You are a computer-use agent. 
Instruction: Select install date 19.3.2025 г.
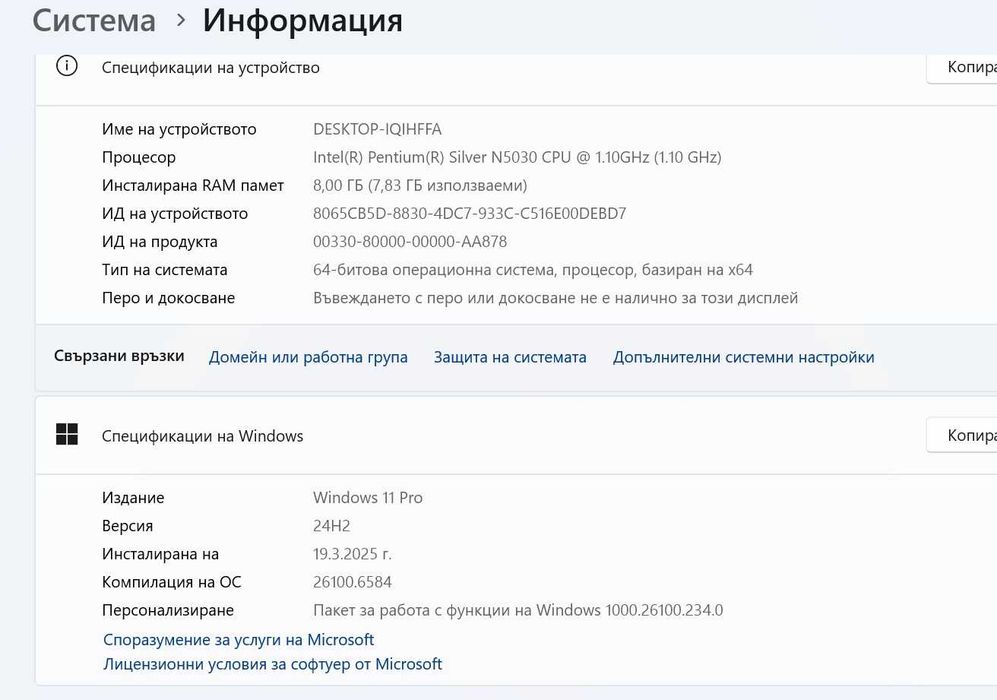352,554
